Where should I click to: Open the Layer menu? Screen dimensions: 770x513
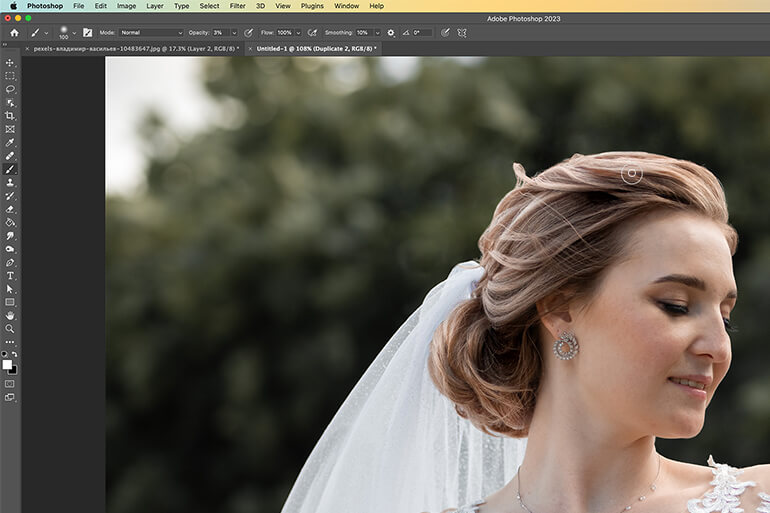point(155,6)
